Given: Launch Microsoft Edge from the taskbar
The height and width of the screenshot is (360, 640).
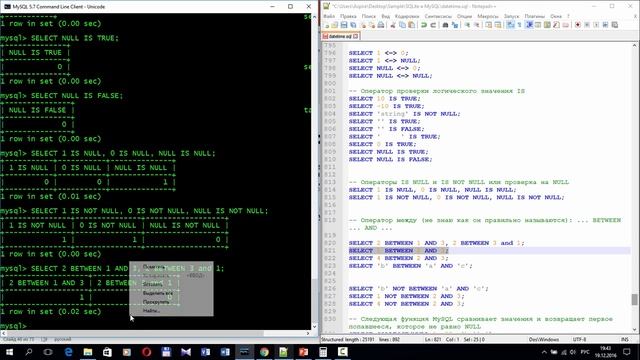Looking at the screenshot, I should (68, 352).
